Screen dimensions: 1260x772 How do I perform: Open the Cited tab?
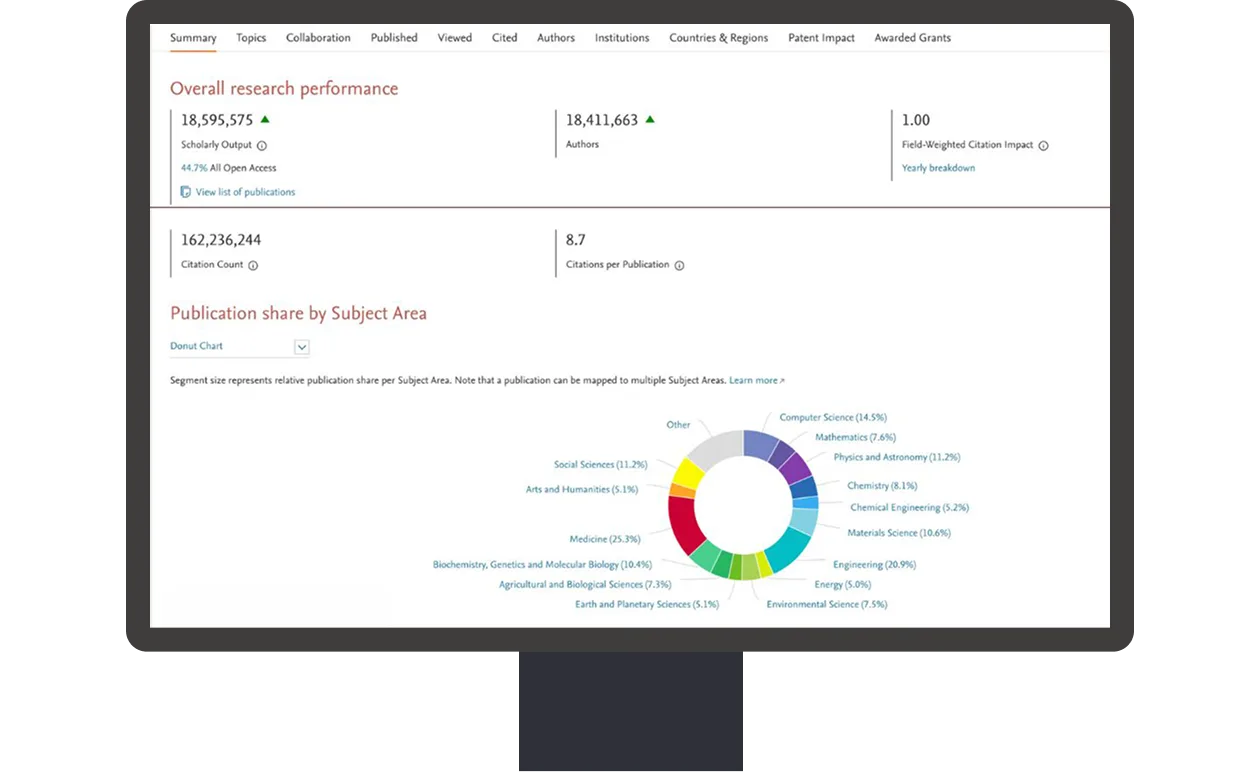(504, 38)
